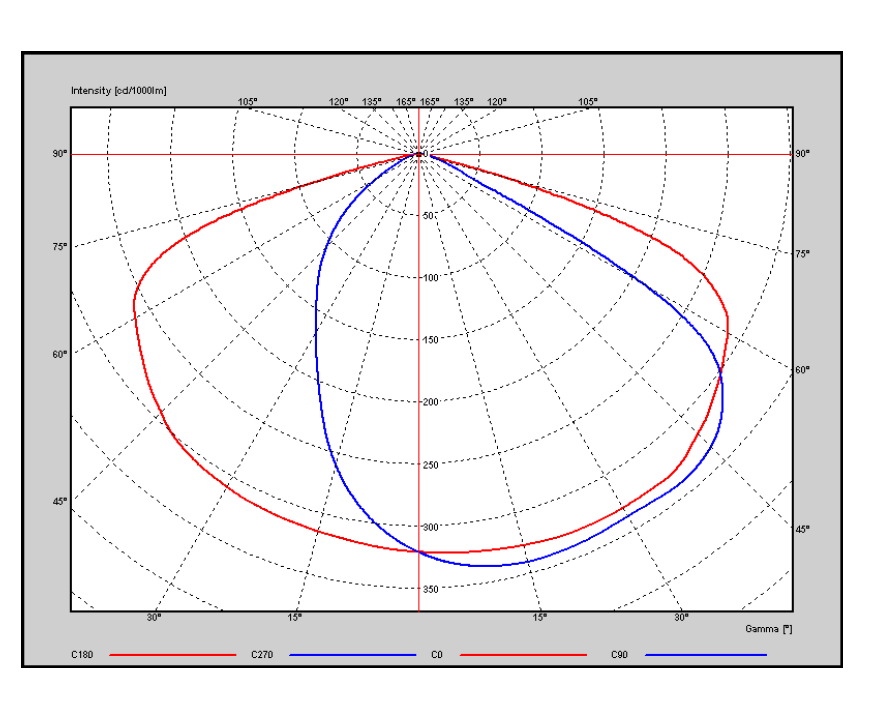Image resolution: width=871 pixels, height=715 pixels.
Task: Click the top-left 165° label
Action: coord(406,102)
